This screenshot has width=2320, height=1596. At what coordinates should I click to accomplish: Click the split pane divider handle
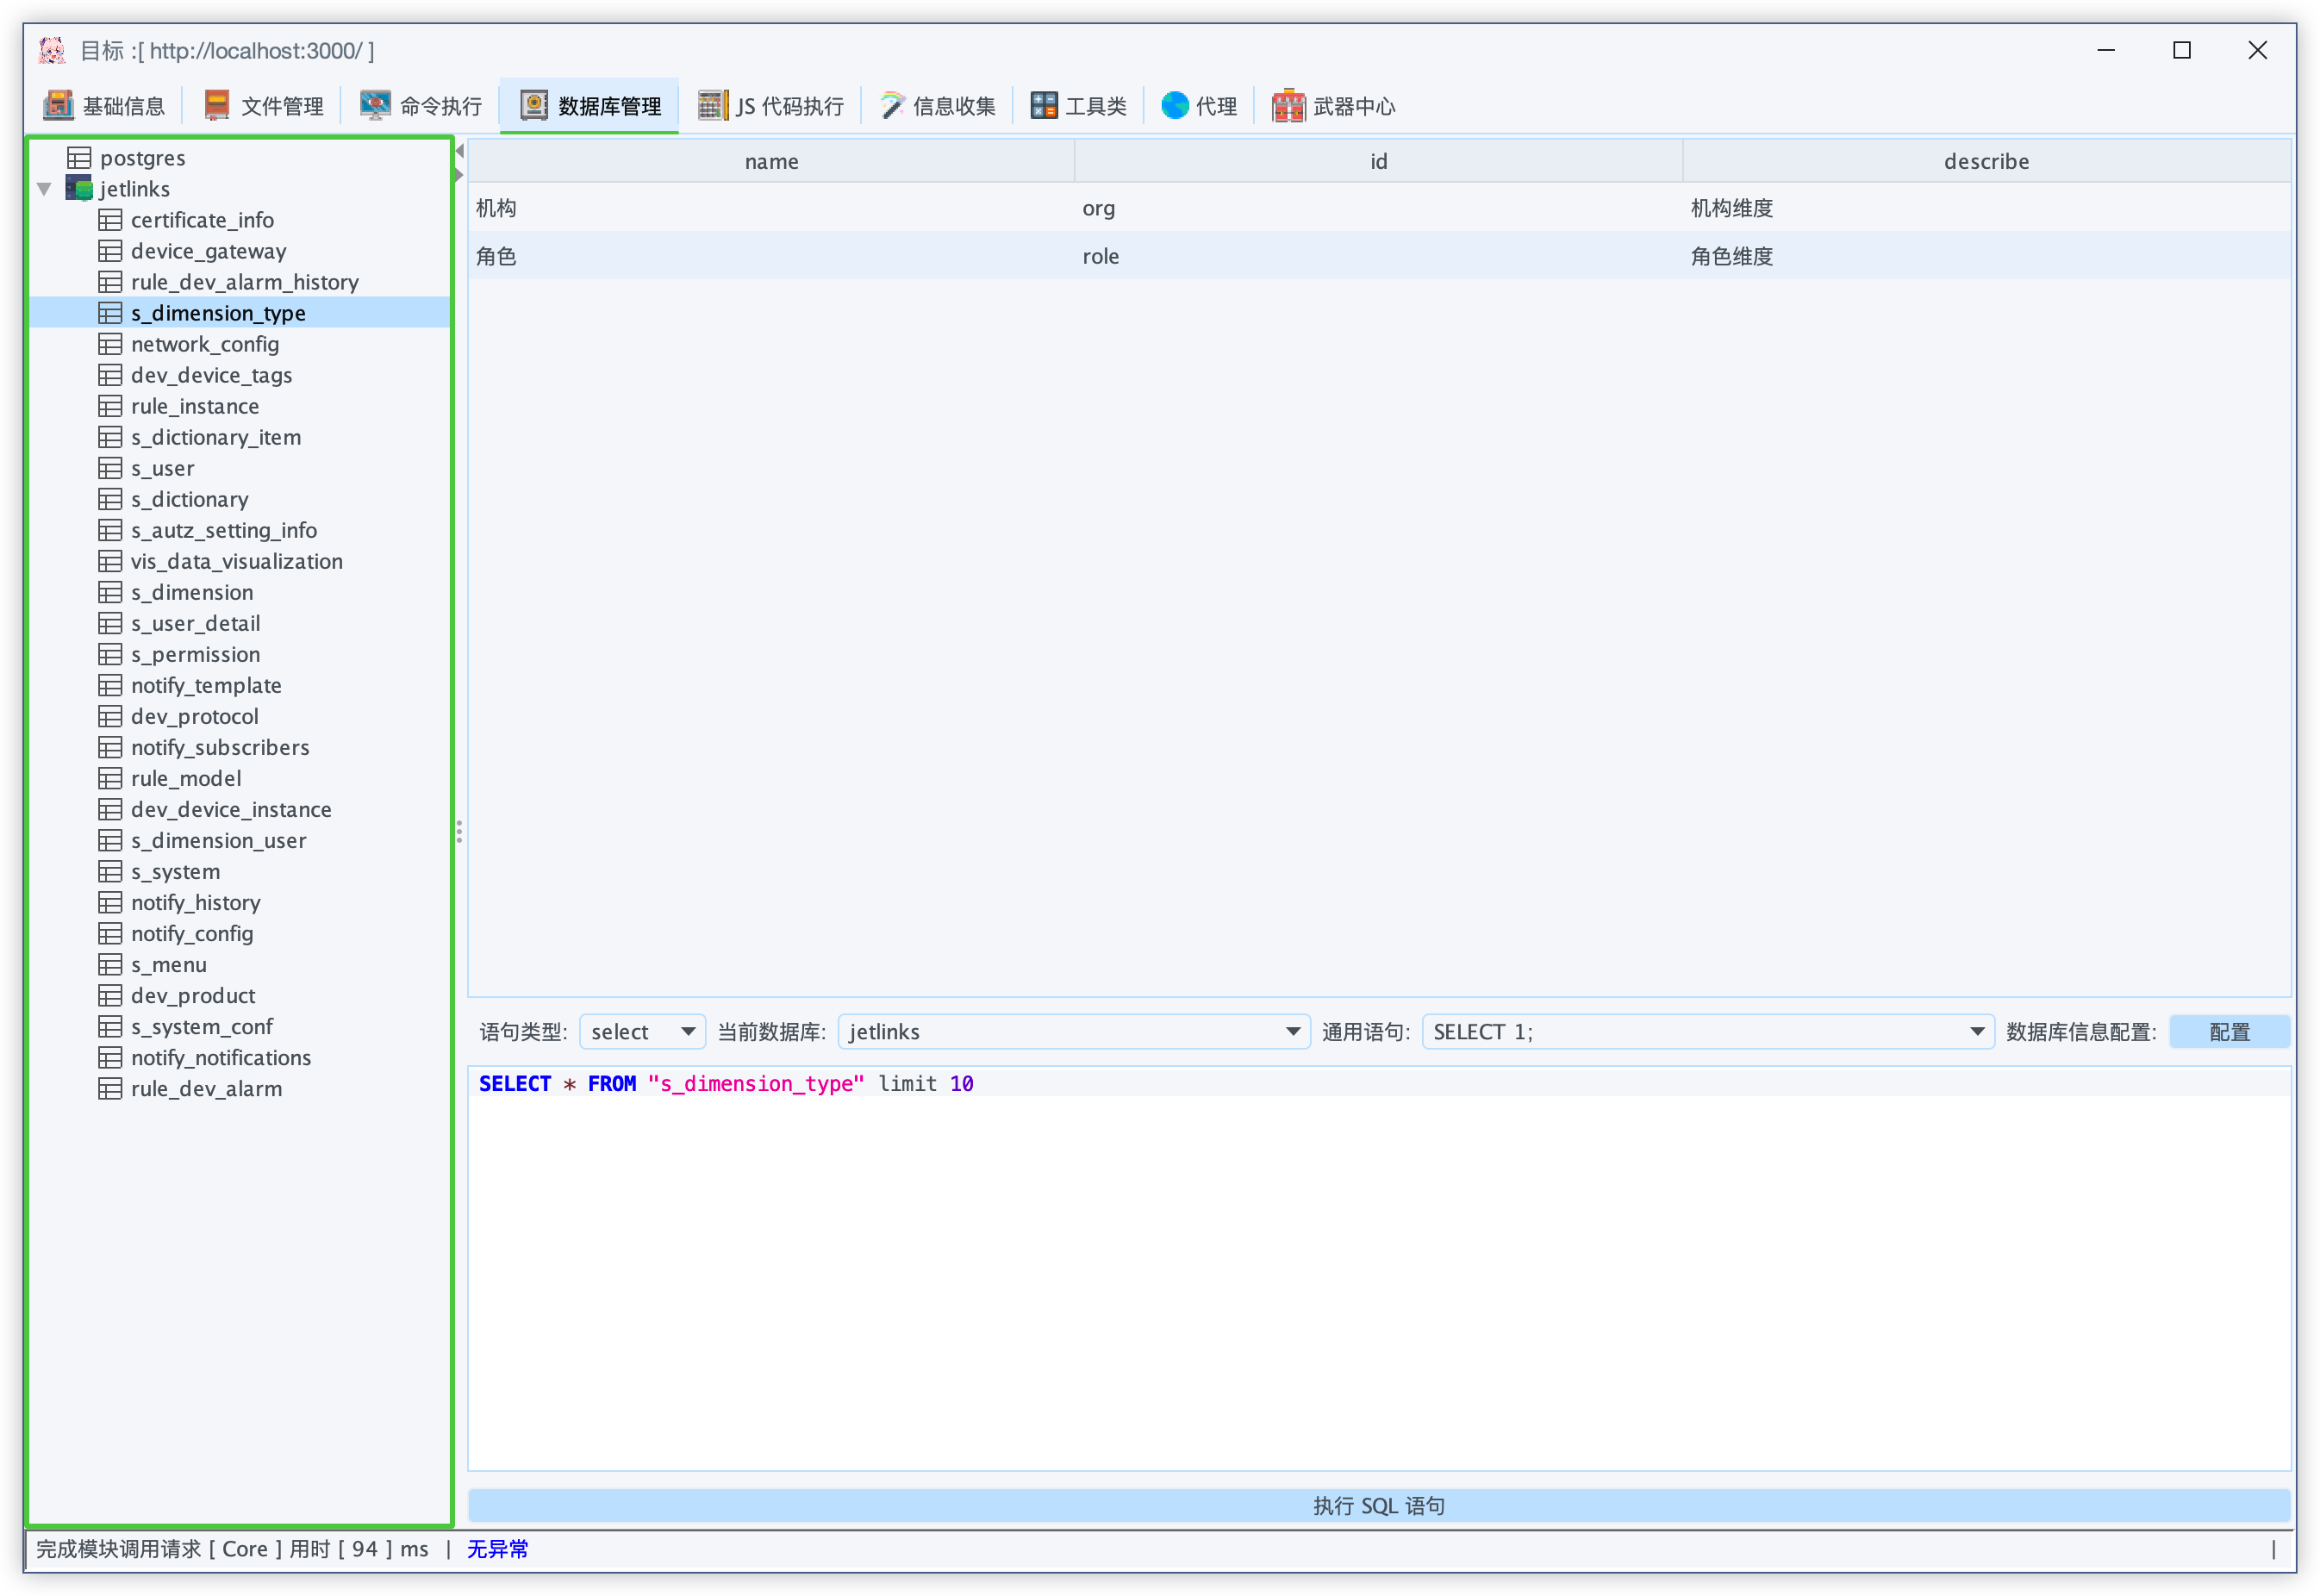(459, 831)
